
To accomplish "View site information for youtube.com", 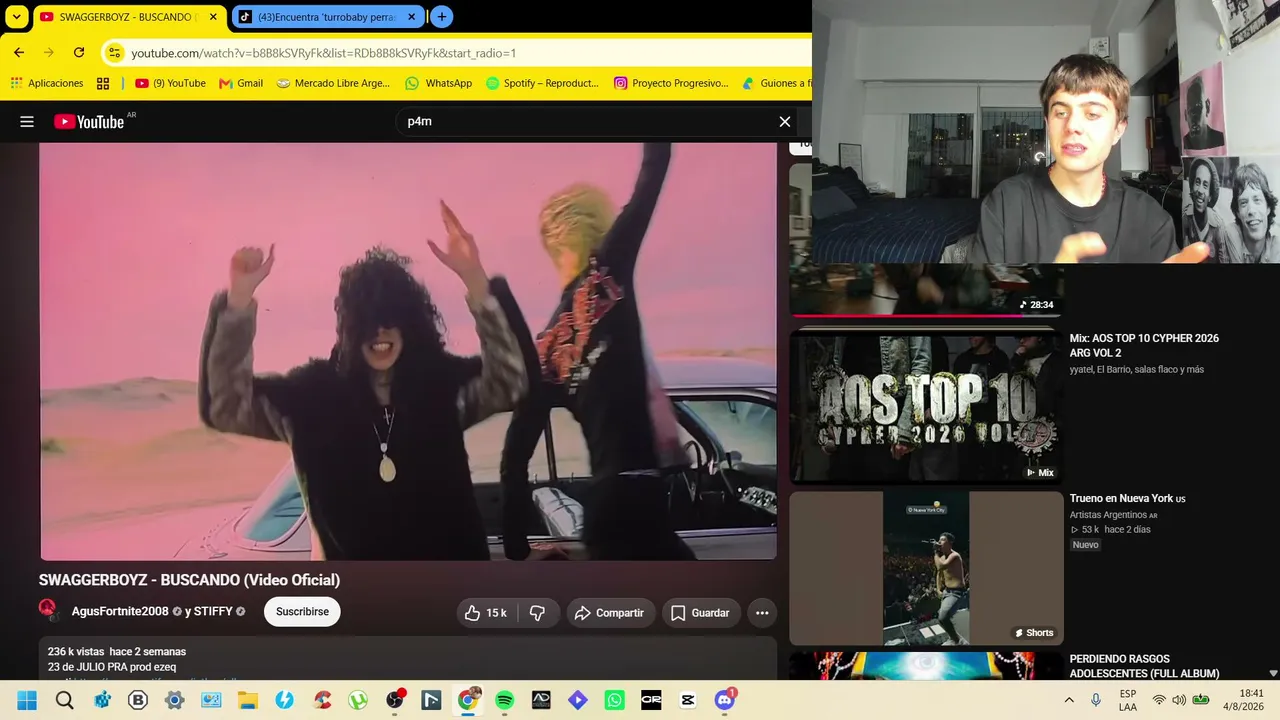I will [x=115, y=53].
